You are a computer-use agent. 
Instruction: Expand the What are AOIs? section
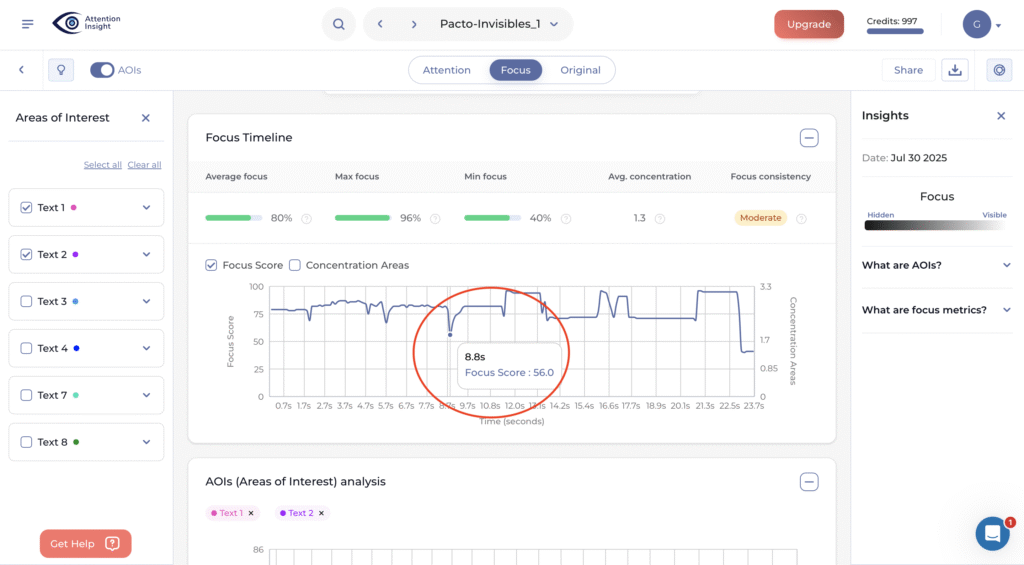1006,265
